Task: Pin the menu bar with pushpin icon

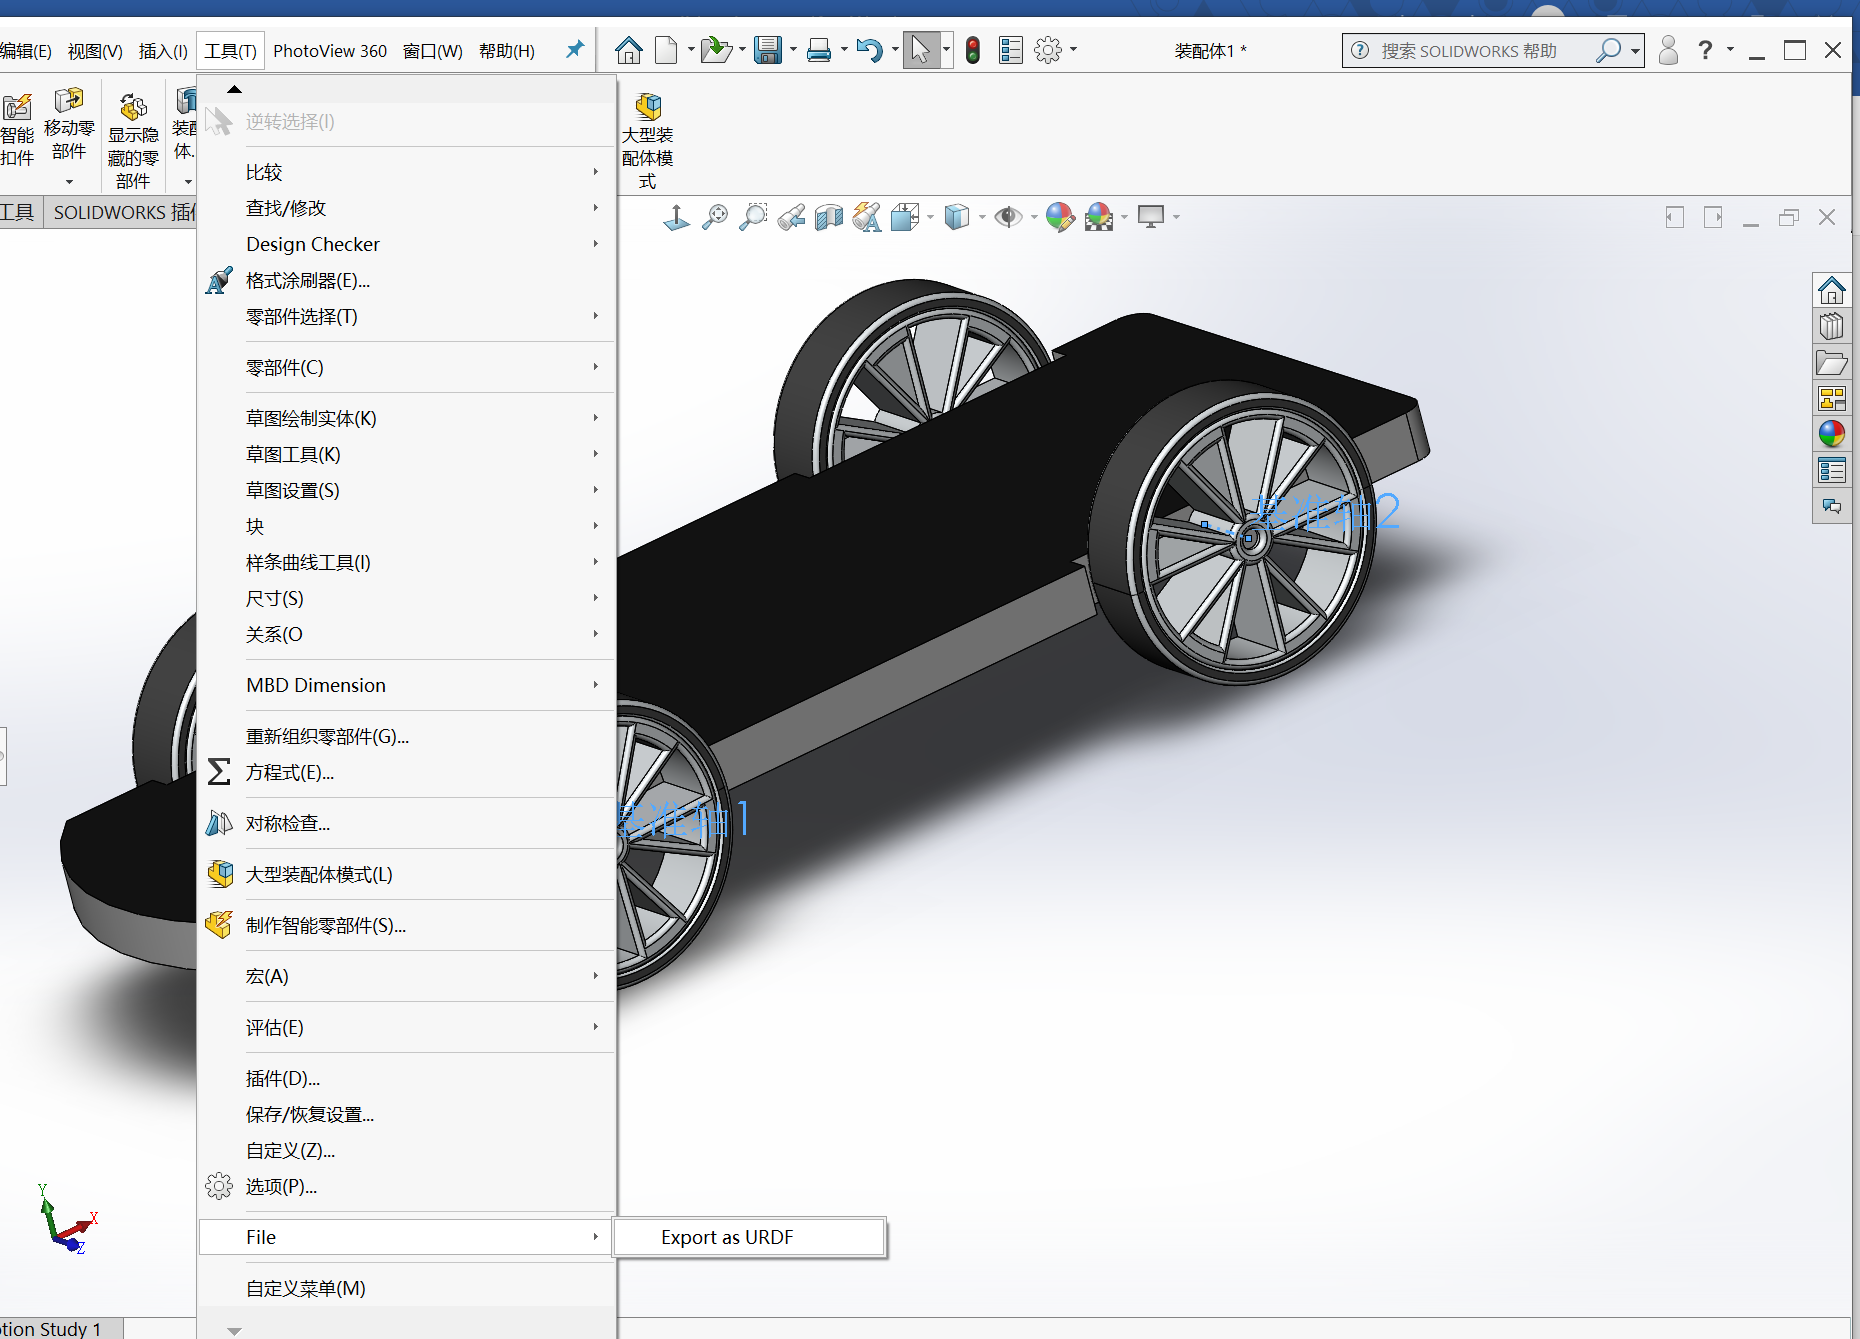Action: click(574, 49)
